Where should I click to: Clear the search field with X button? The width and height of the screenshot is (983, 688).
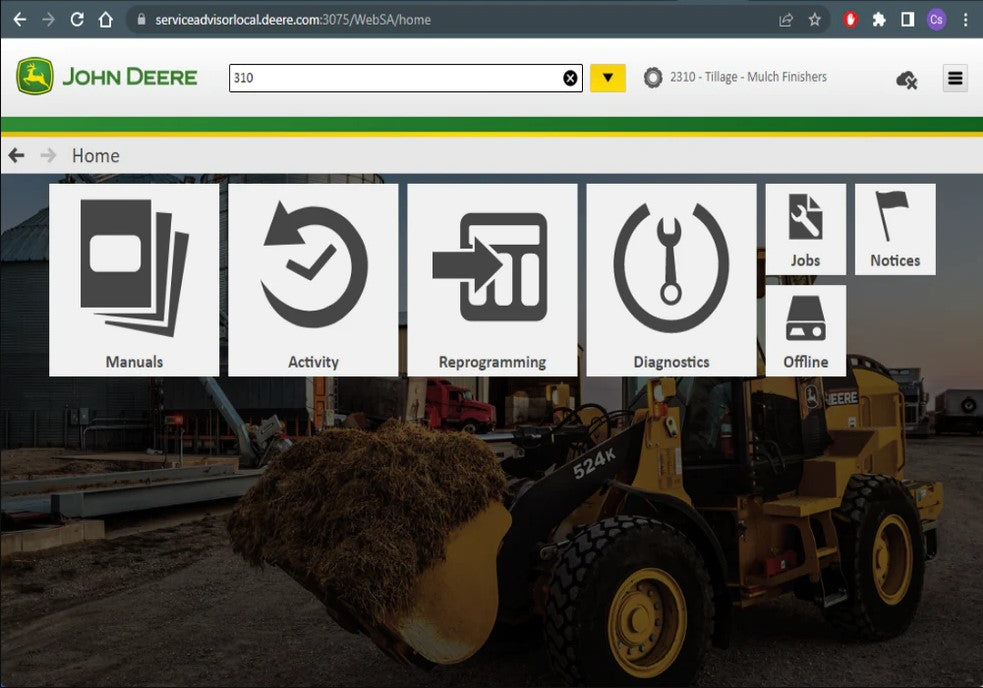570,78
